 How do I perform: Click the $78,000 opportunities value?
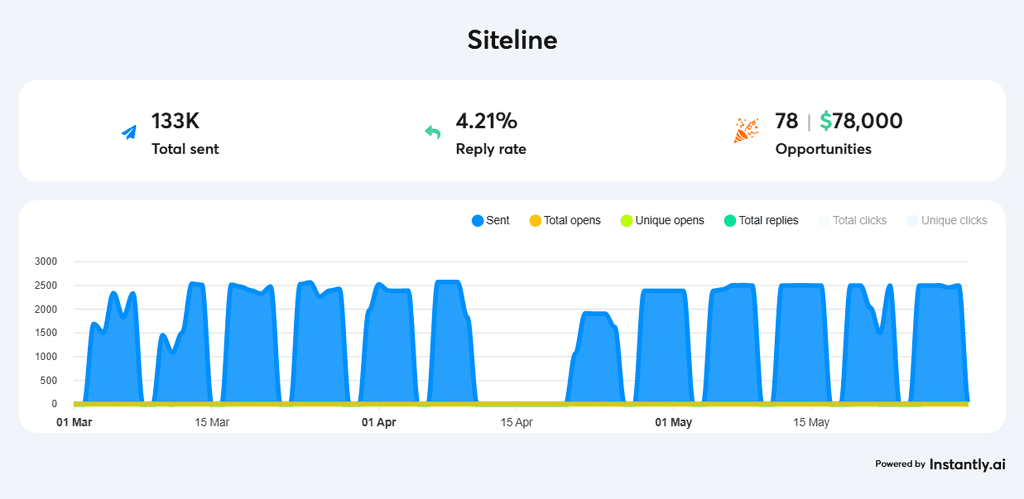pyautogui.click(x=861, y=121)
